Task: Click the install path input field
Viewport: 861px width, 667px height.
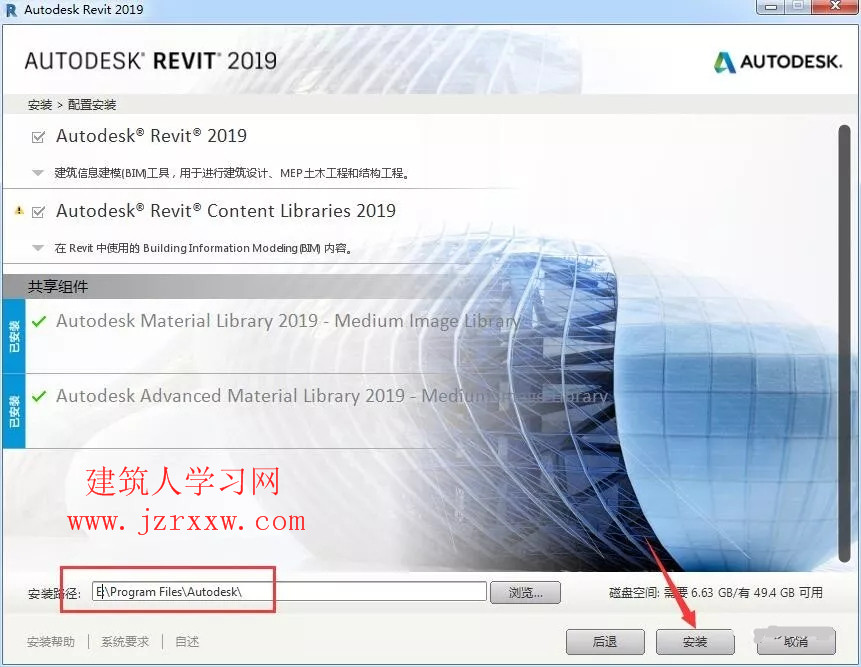Action: [x=289, y=592]
